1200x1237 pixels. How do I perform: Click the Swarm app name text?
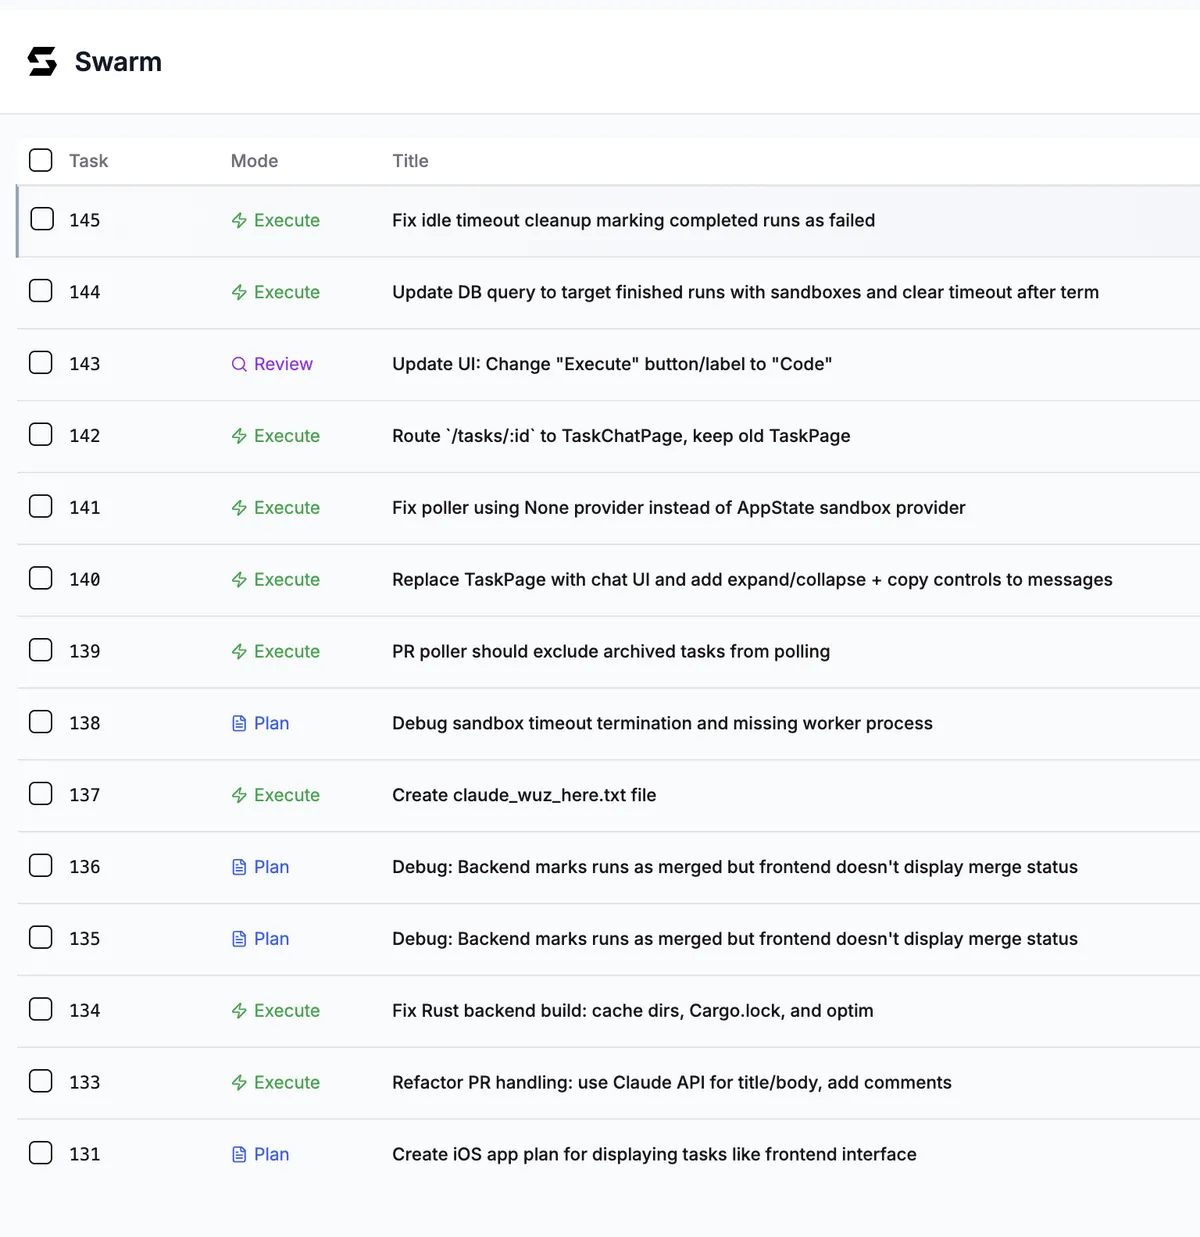tap(118, 62)
